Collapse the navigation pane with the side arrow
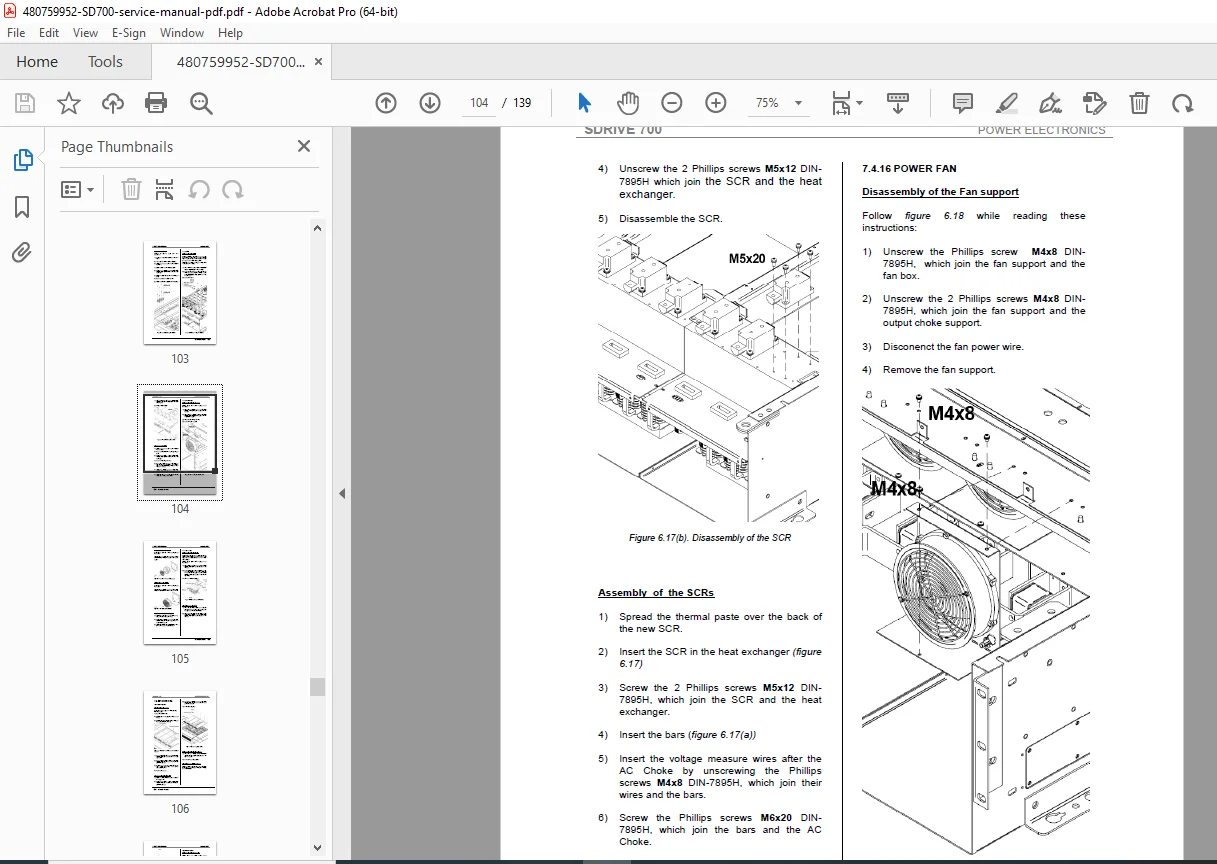 pyautogui.click(x=342, y=493)
